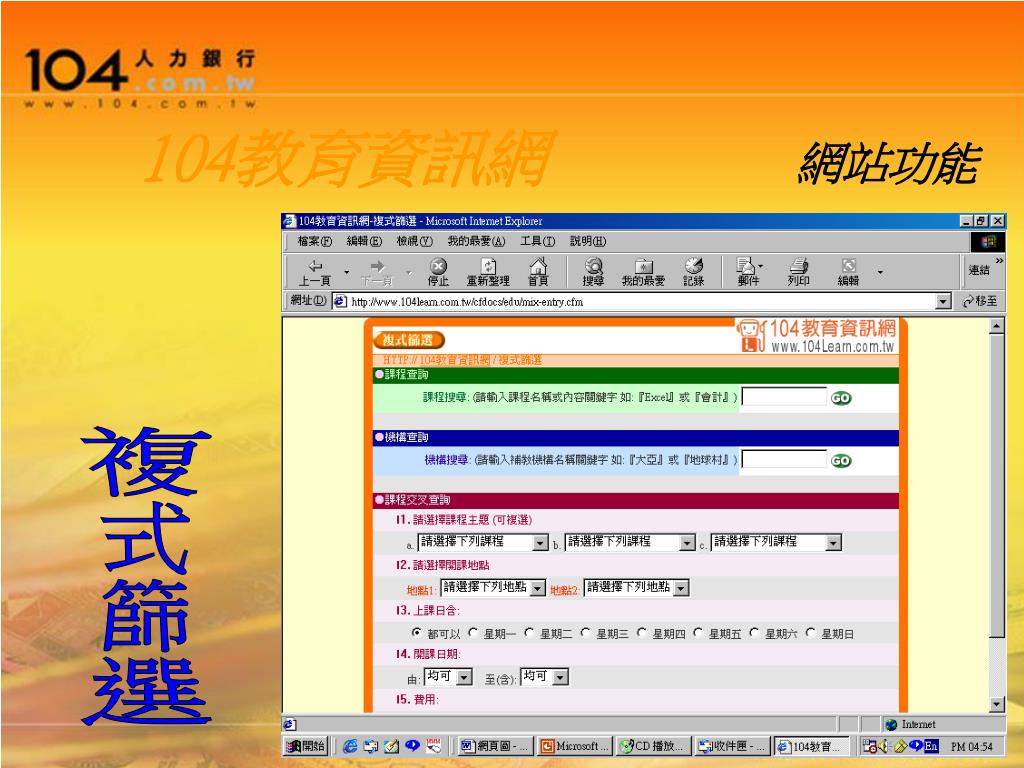Expand the address bar URL dropdown
This screenshot has width=1024, height=768.
click(x=943, y=302)
